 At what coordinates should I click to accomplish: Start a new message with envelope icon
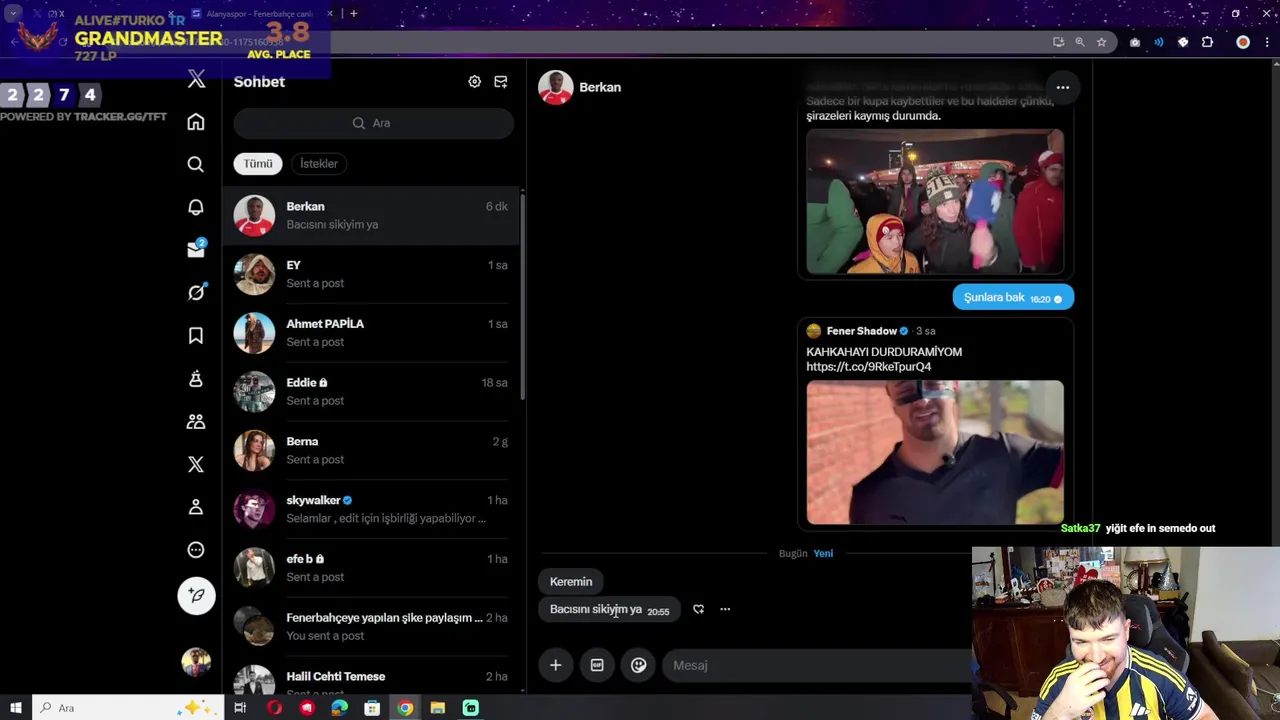500,82
